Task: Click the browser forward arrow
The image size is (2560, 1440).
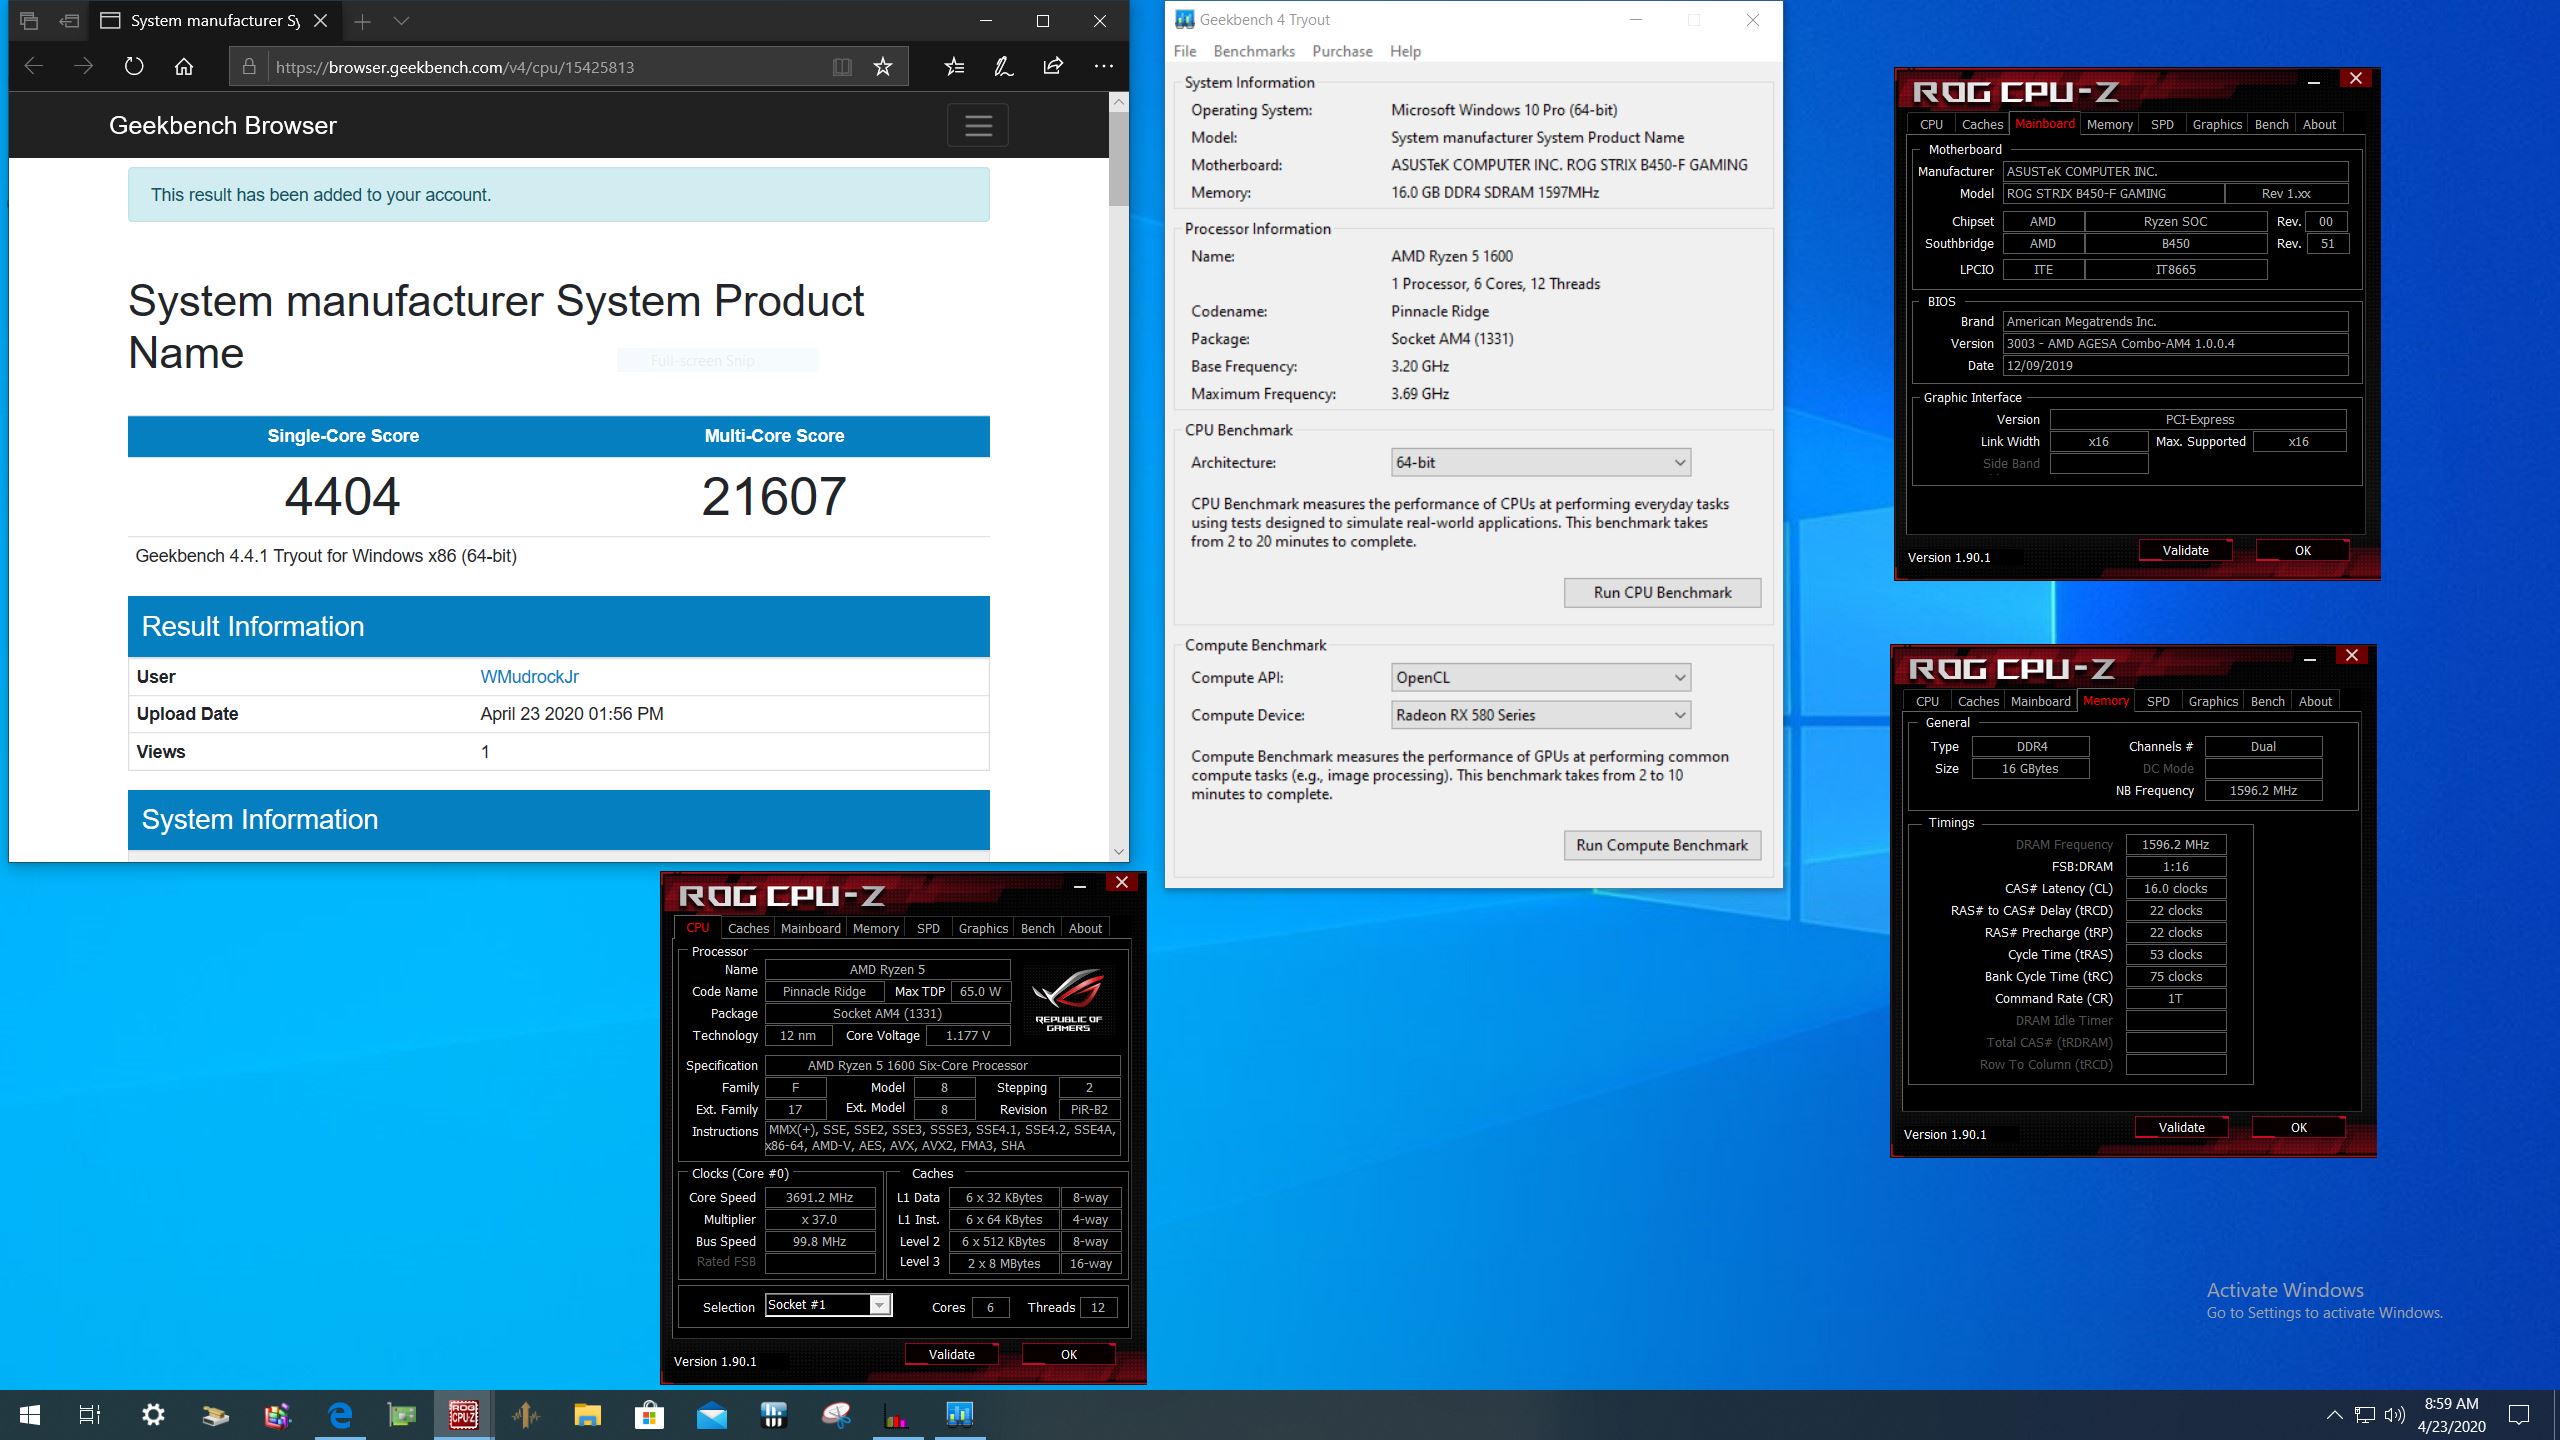Action: tap(84, 67)
